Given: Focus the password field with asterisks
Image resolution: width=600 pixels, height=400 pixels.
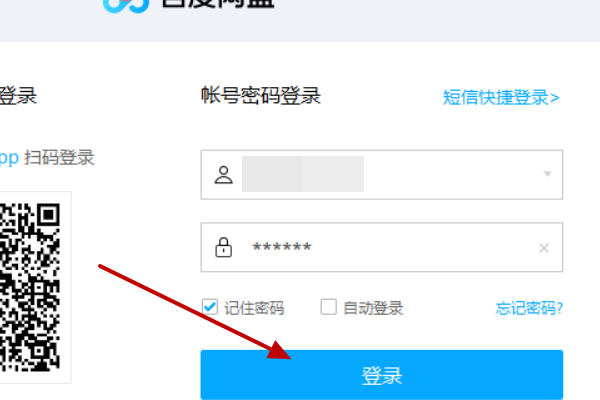Looking at the screenshot, I should (382, 247).
